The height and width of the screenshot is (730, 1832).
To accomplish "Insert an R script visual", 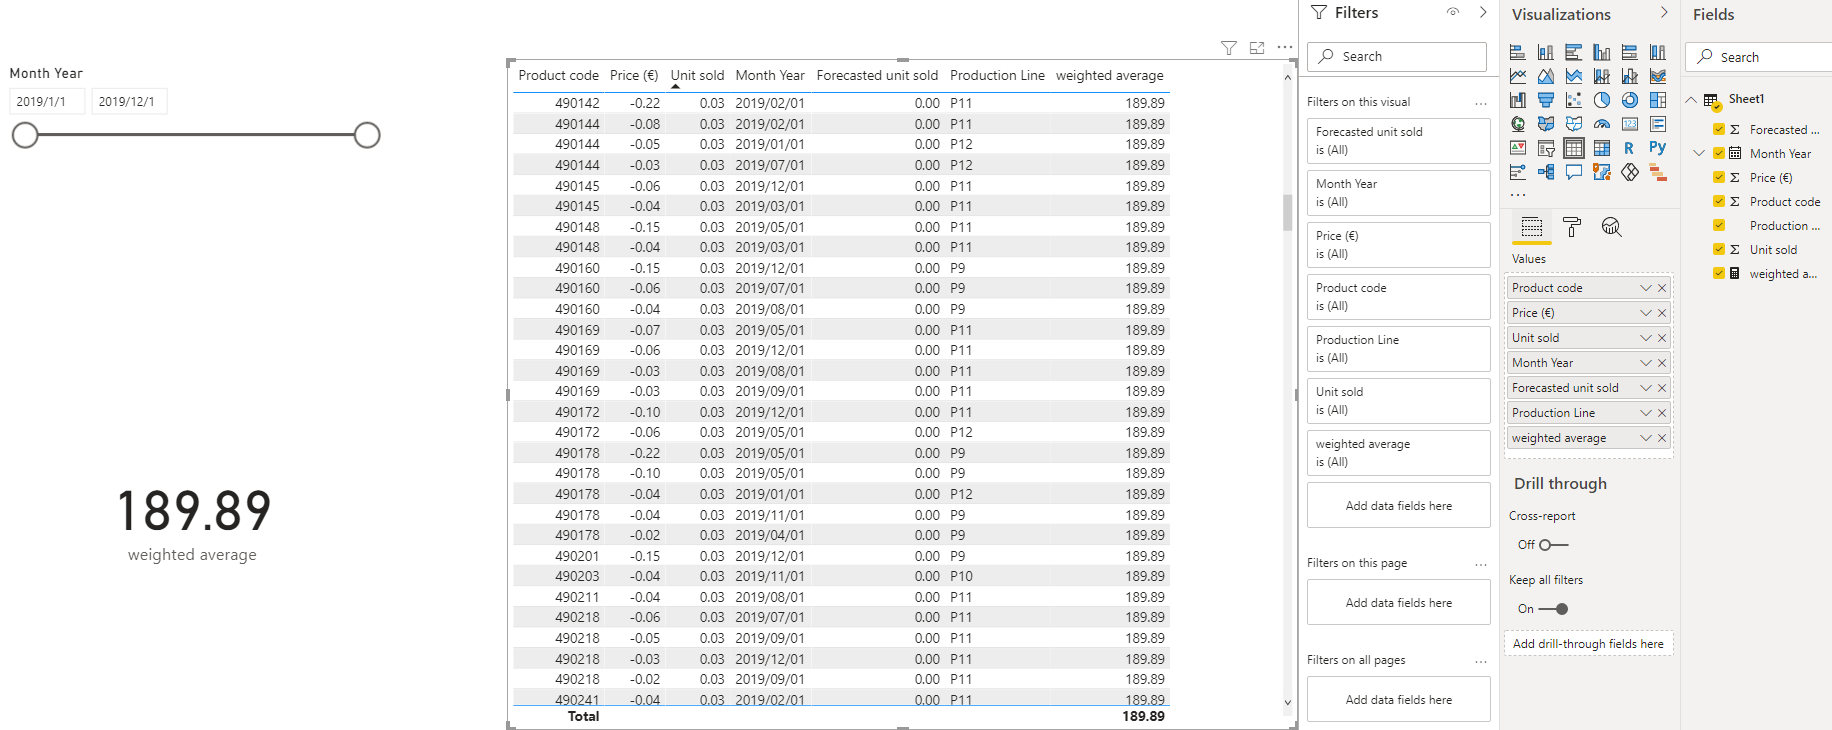I will [x=1630, y=148].
